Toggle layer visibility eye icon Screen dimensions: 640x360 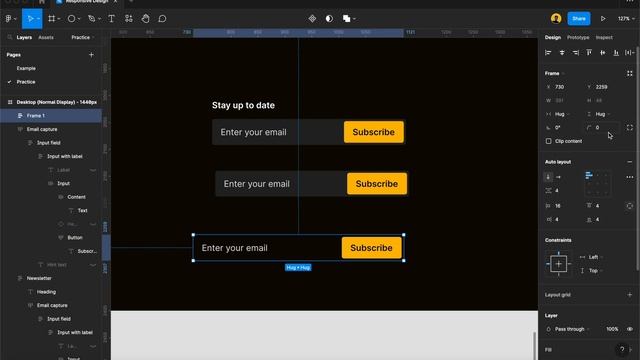[x=630, y=329]
